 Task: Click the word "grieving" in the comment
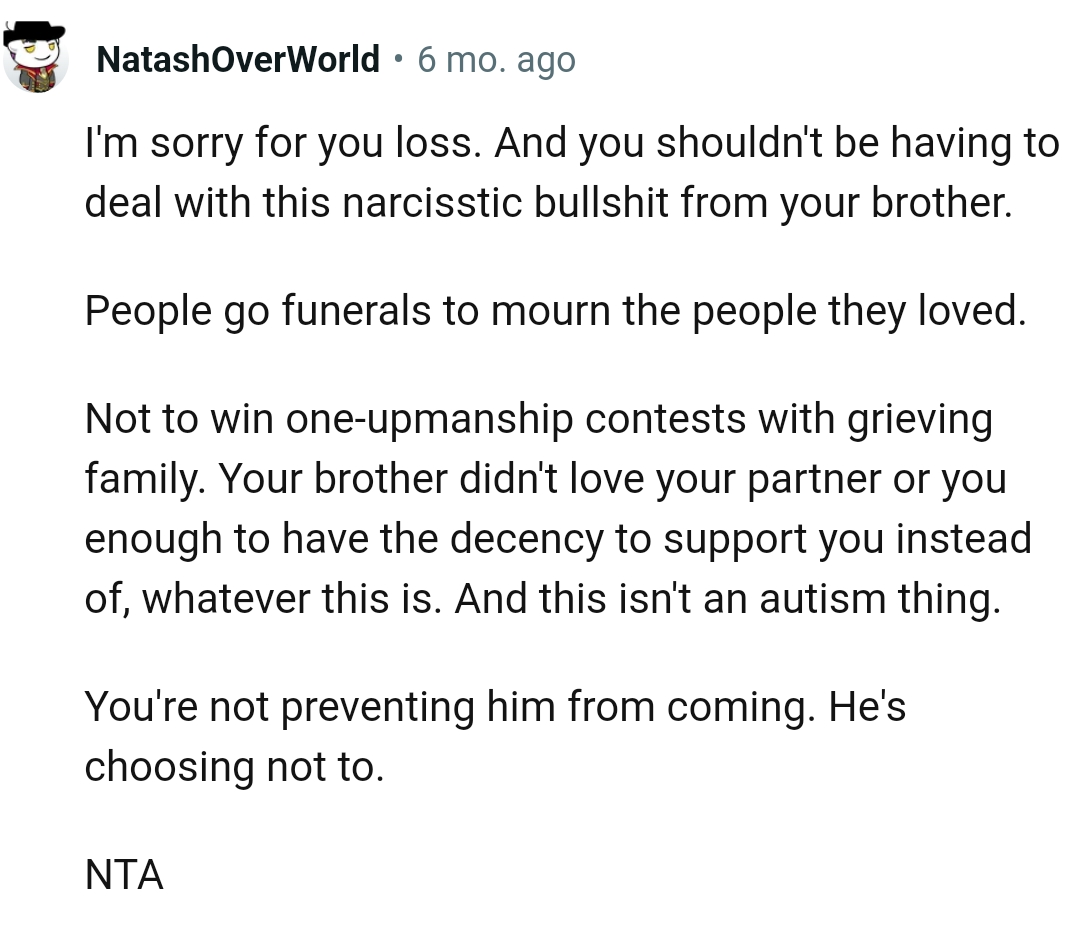click(x=920, y=419)
